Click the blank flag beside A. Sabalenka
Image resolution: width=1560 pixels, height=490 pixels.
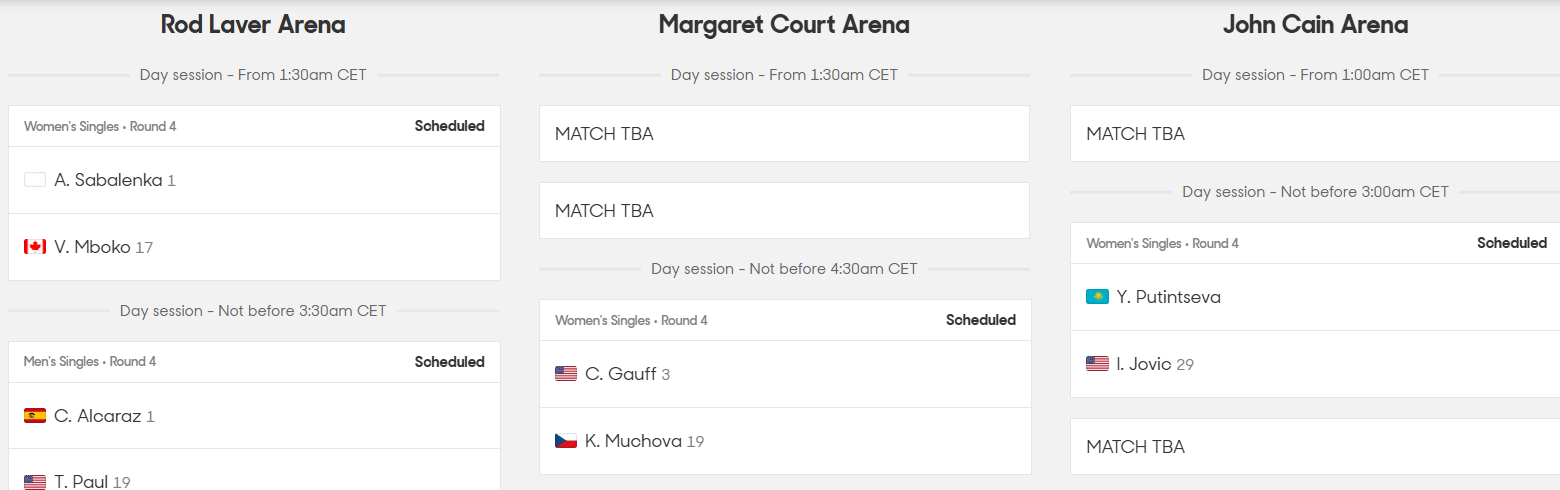(x=35, y=180)
